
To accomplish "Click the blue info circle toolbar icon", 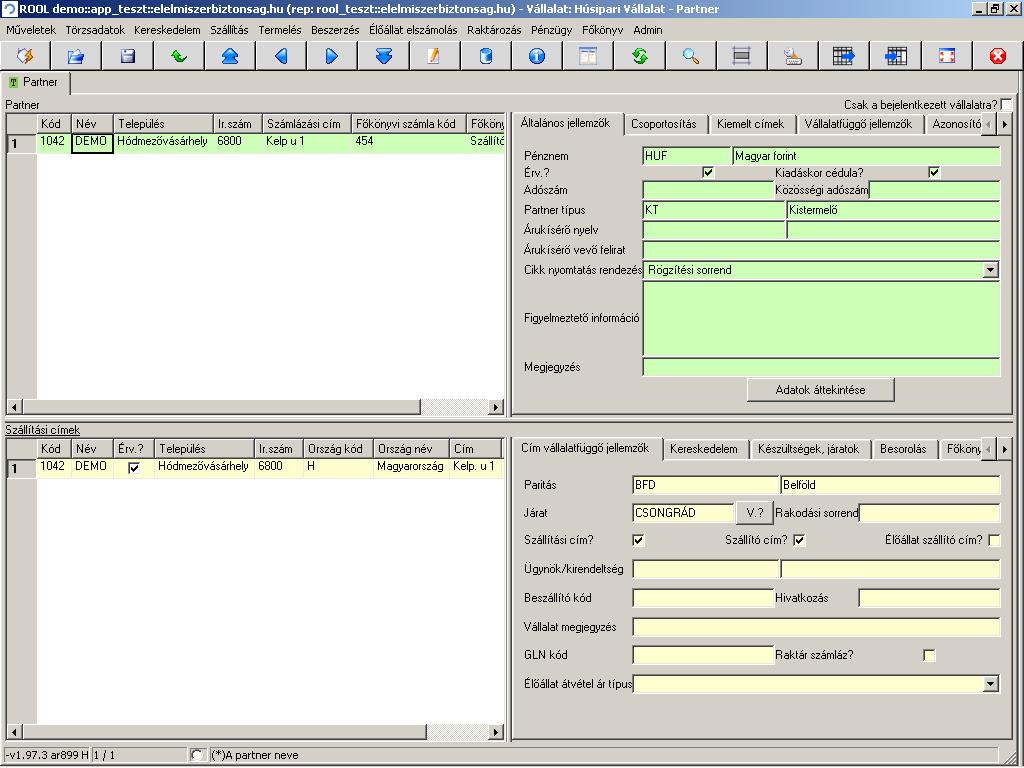I will click(537, 56).
